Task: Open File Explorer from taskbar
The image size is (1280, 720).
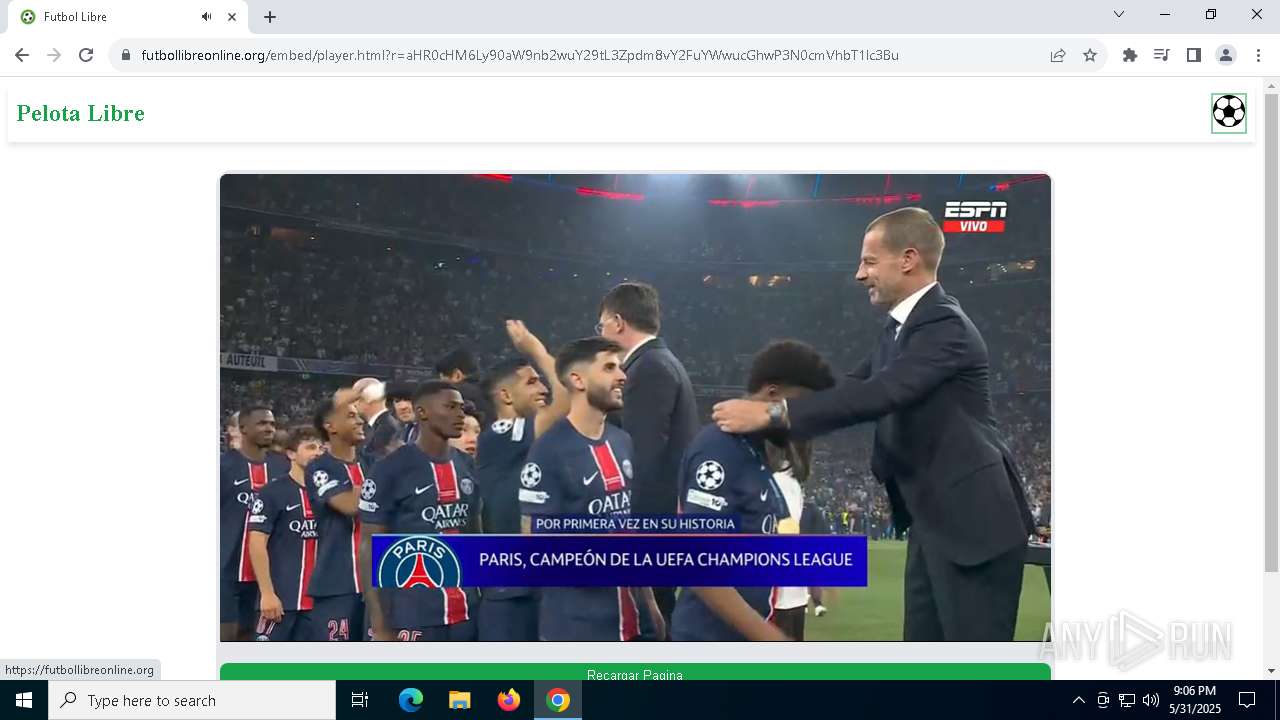Action: point(460,700)
